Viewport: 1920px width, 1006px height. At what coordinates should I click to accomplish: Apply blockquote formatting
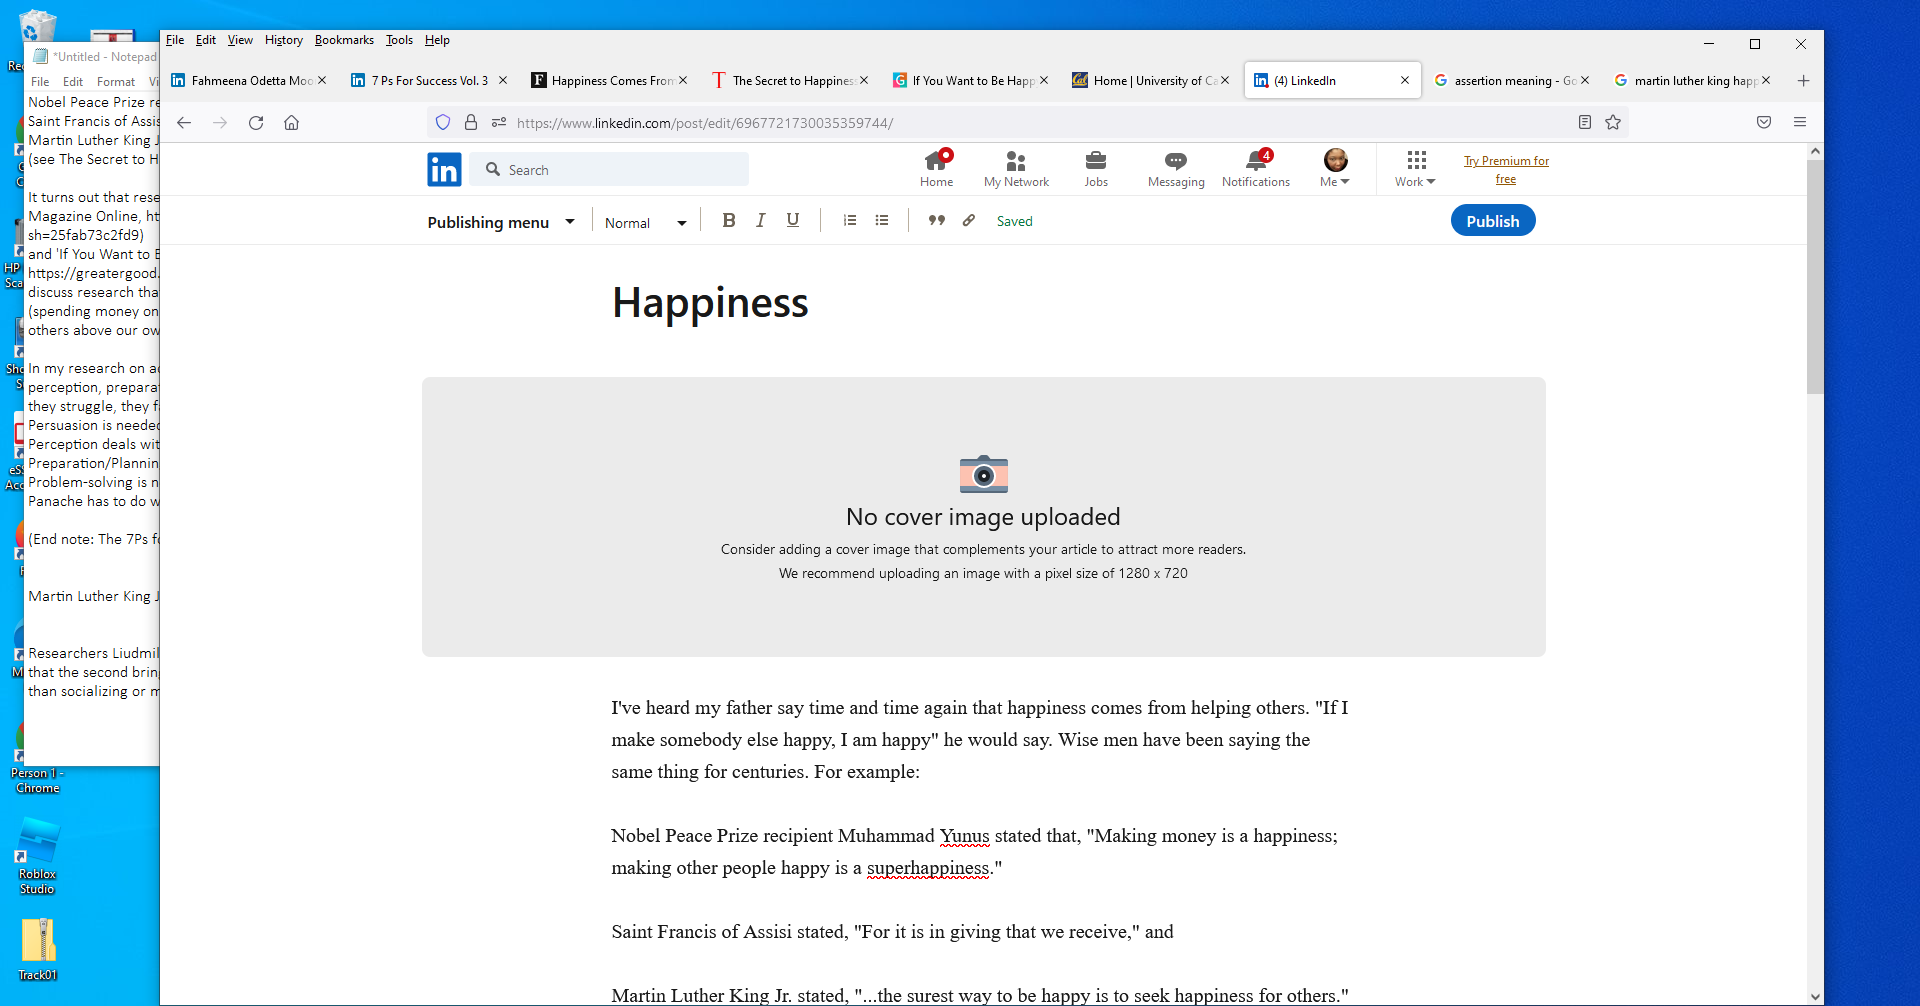(x=937, y=221)
